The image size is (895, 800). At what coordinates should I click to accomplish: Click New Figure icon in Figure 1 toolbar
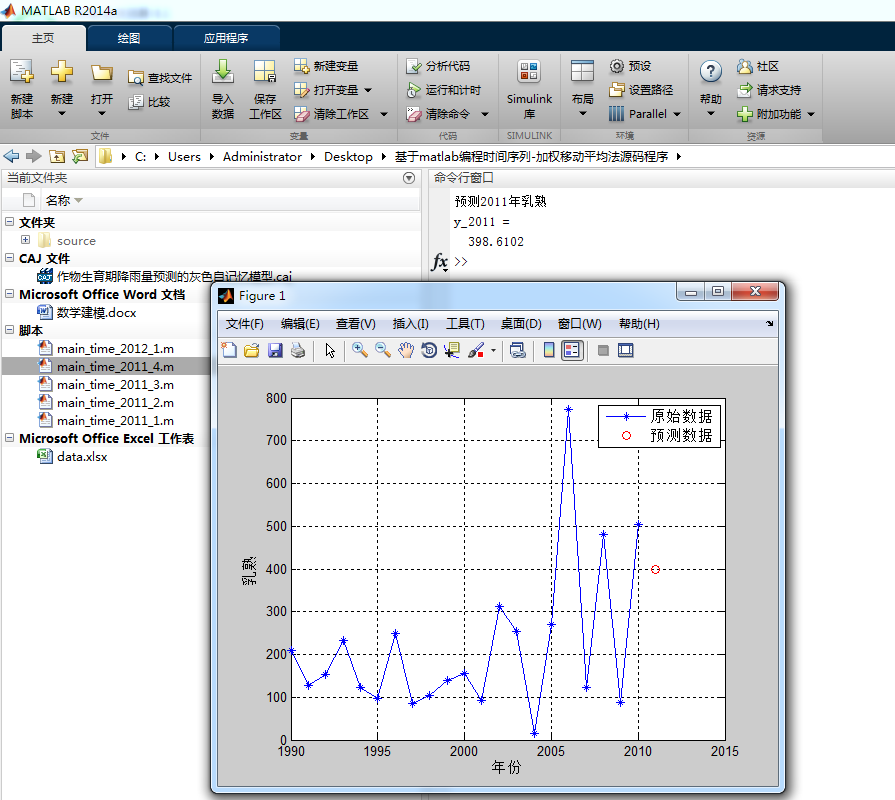point(229,350)
